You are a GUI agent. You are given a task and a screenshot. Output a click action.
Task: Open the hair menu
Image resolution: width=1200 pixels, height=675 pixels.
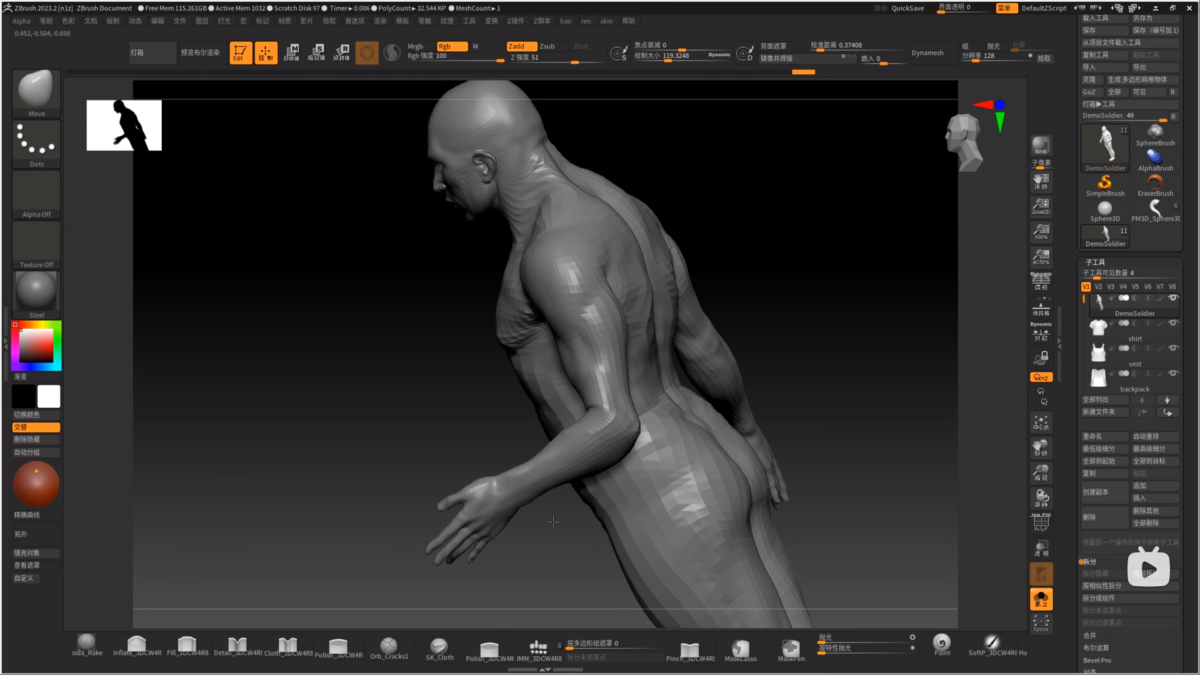566,21
